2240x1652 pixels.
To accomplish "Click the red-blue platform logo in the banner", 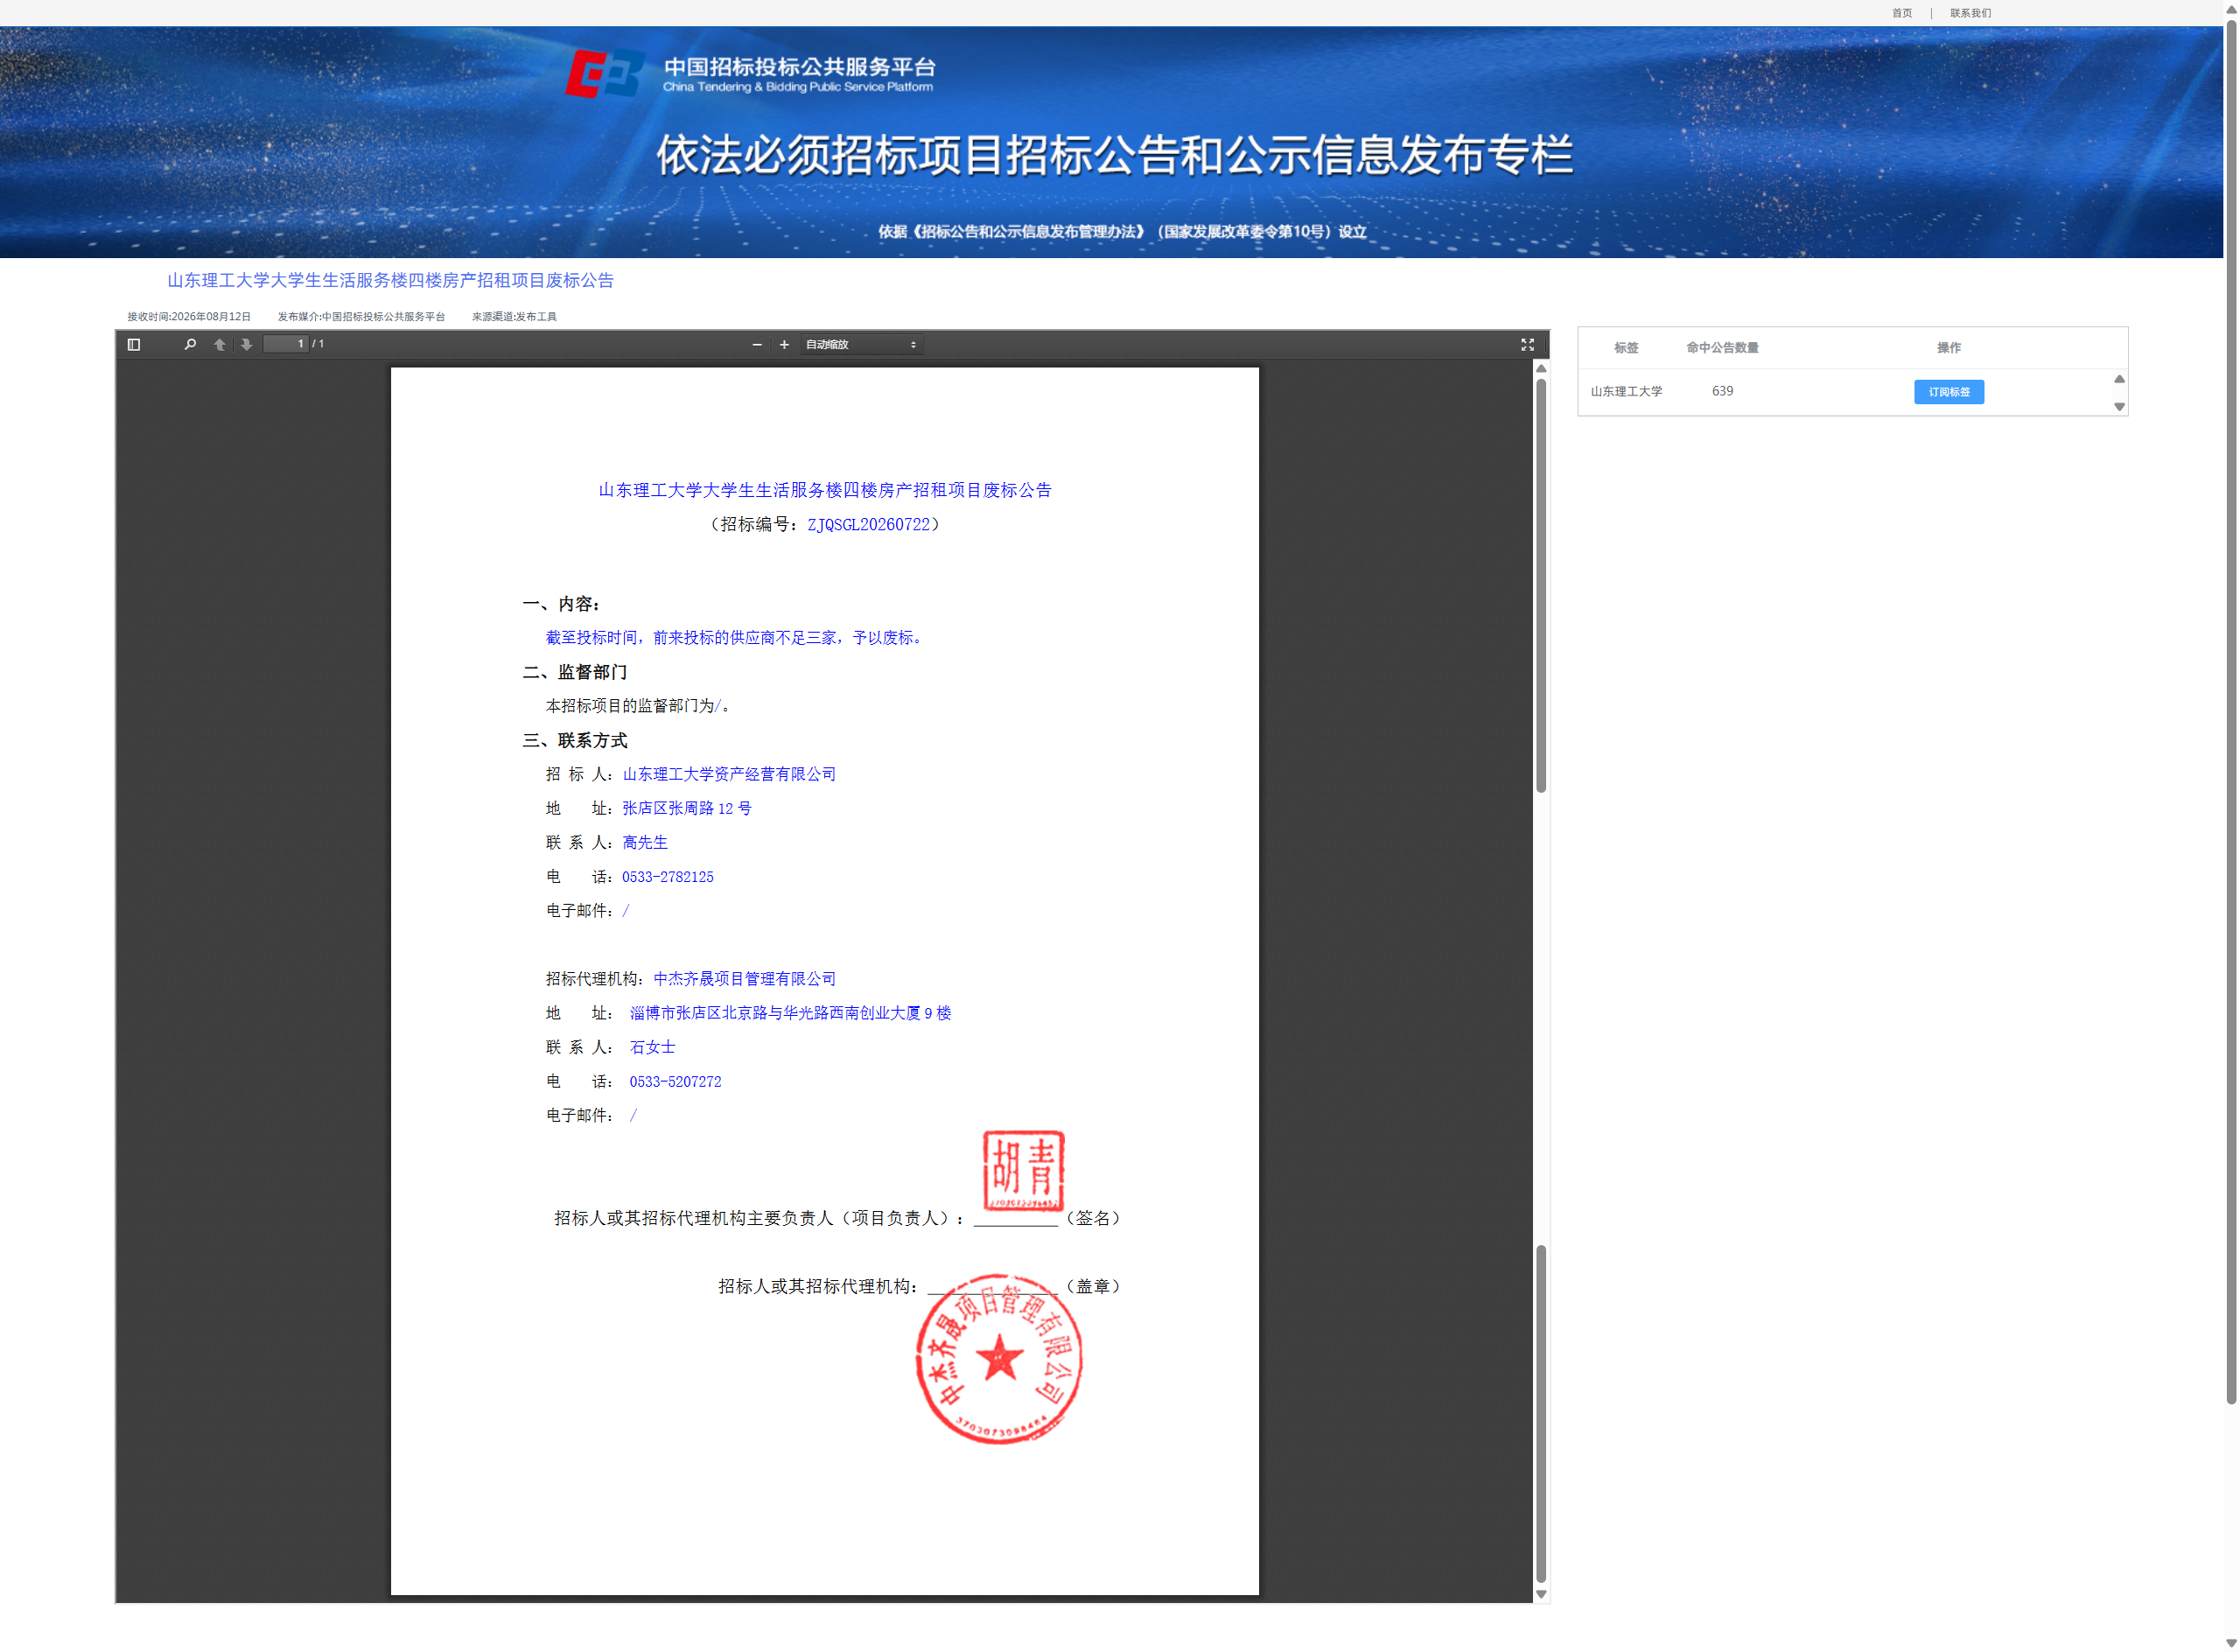I will pyautogui.click(x=605, y=74).
